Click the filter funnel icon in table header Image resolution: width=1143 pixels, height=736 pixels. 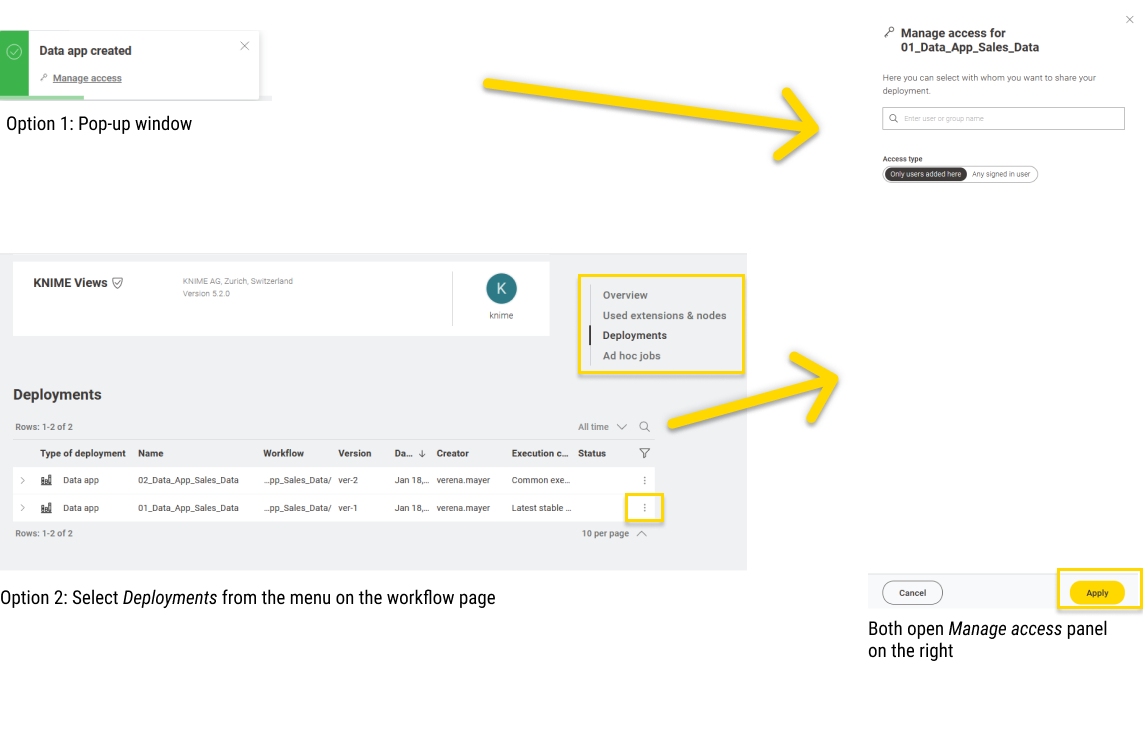[644, 454]
